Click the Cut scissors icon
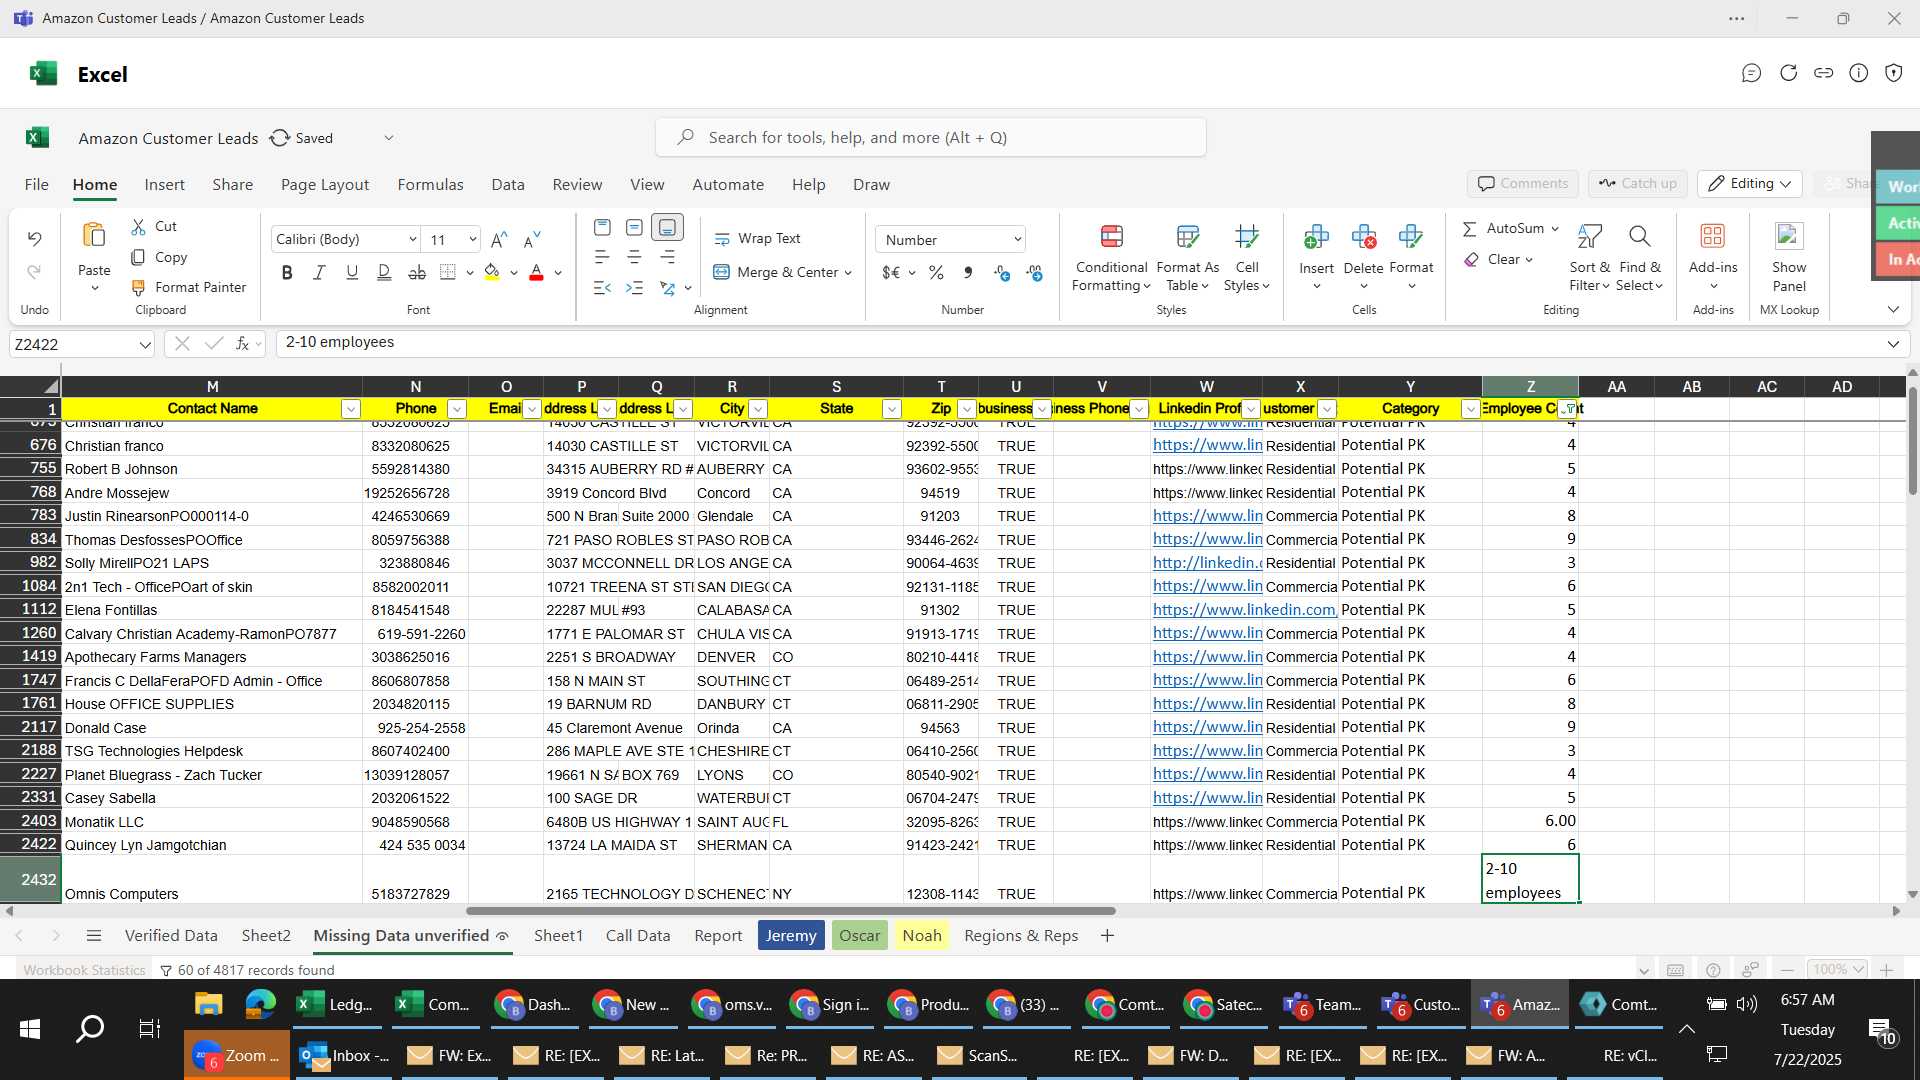The height and width of the screenshot is (1080, 1920). [x=139, y=227]
